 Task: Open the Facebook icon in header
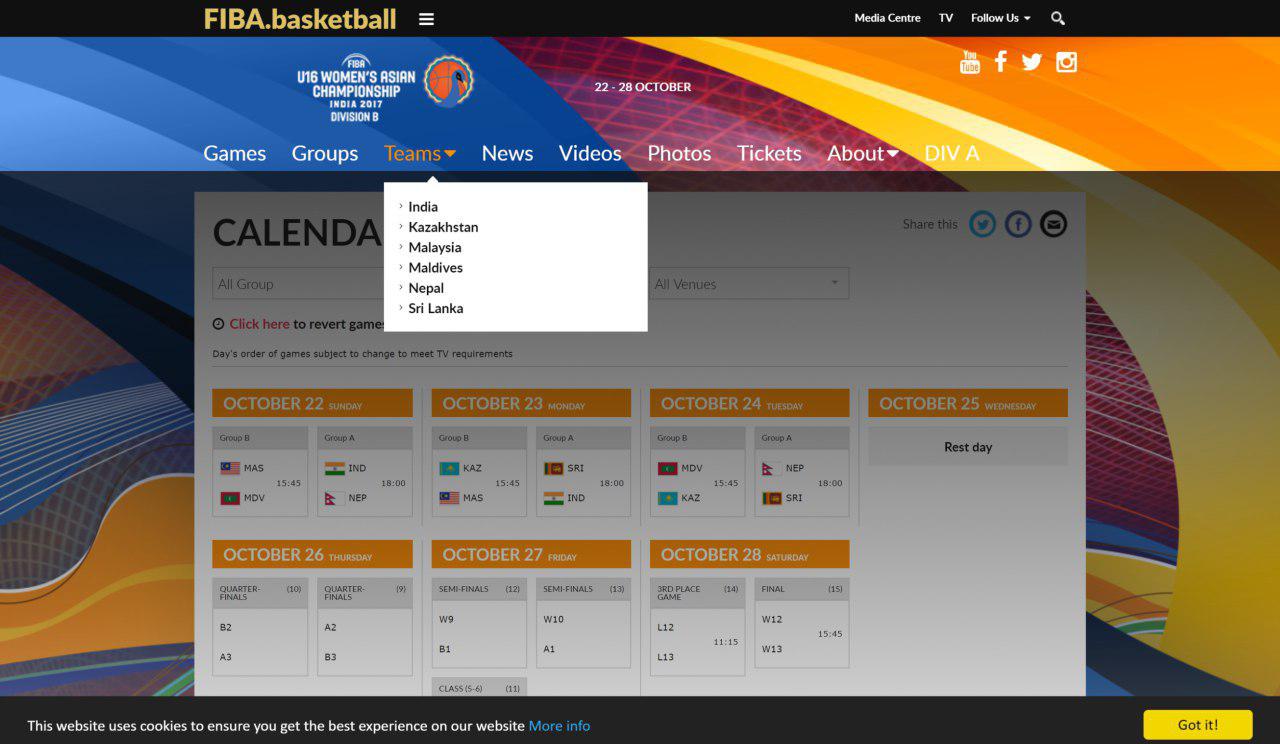1001,62
